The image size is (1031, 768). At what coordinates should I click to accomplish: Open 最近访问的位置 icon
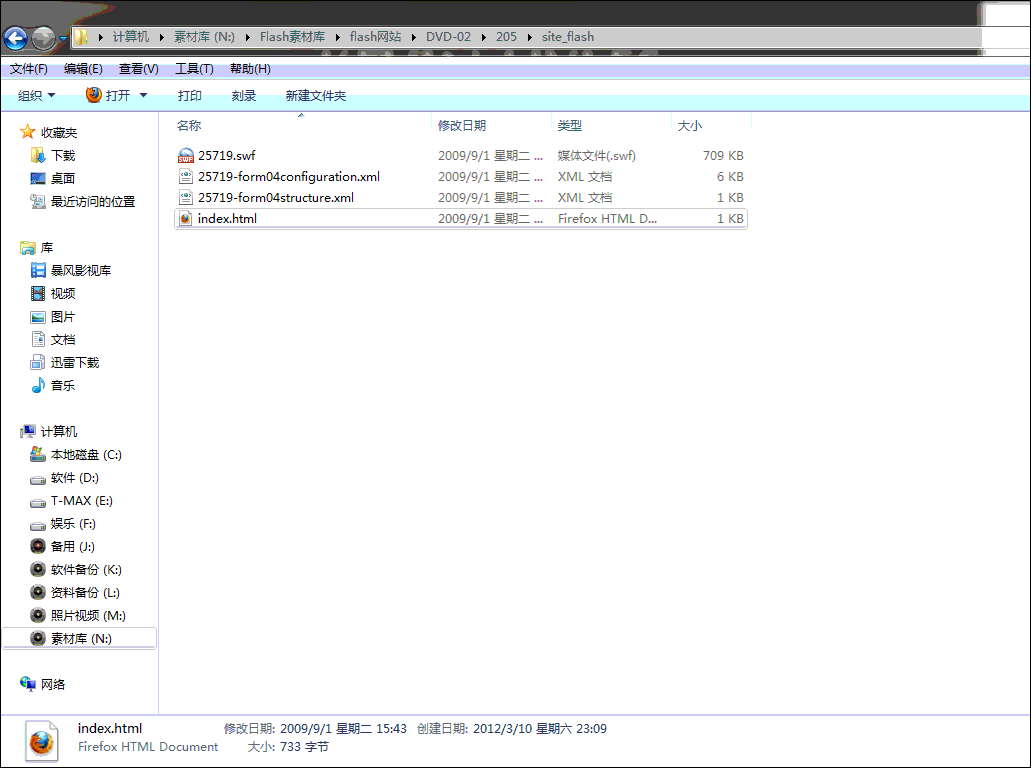click(38, 201)
